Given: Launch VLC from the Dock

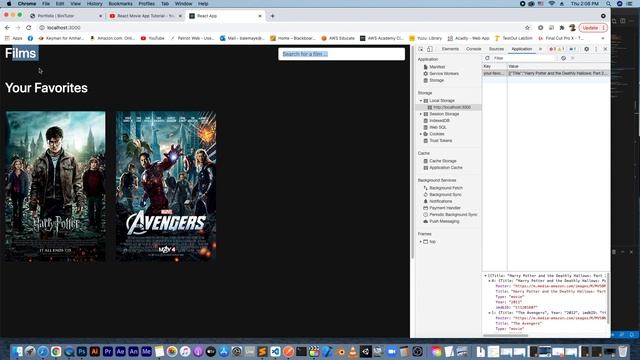Looking at the screenshot, I should [x=353, y=351].
